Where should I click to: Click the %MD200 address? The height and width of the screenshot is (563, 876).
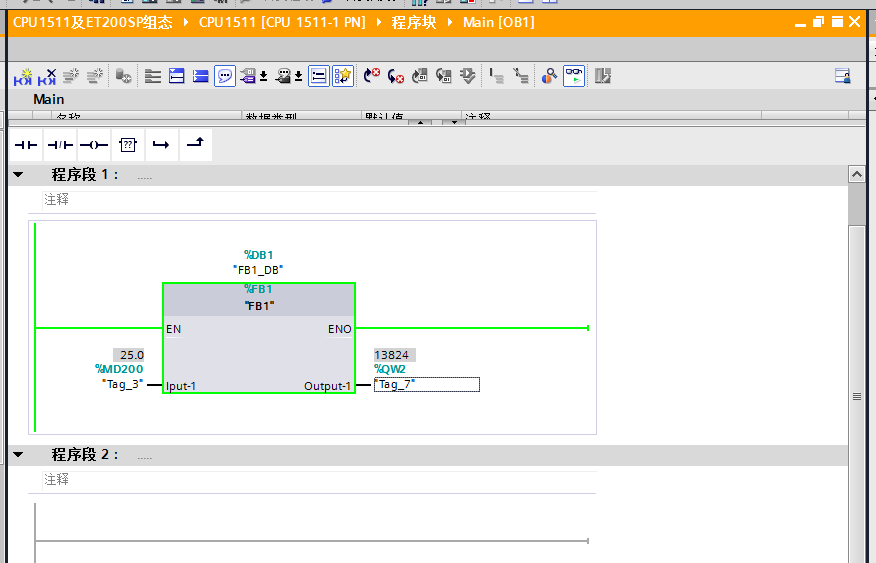tap(119, 369)
